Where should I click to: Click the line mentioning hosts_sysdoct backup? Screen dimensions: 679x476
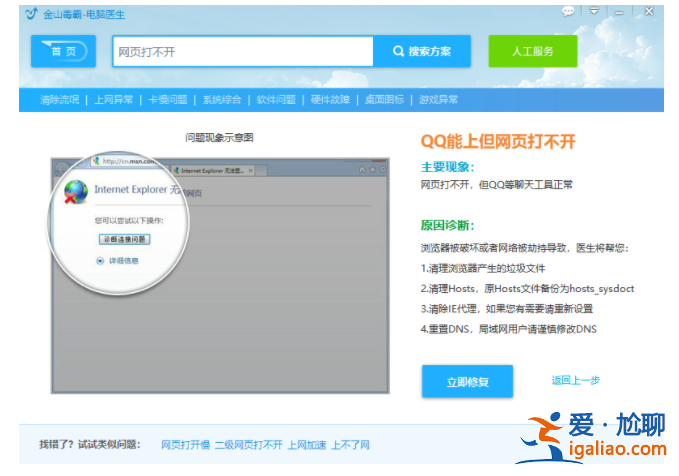[x=527, y=289]
